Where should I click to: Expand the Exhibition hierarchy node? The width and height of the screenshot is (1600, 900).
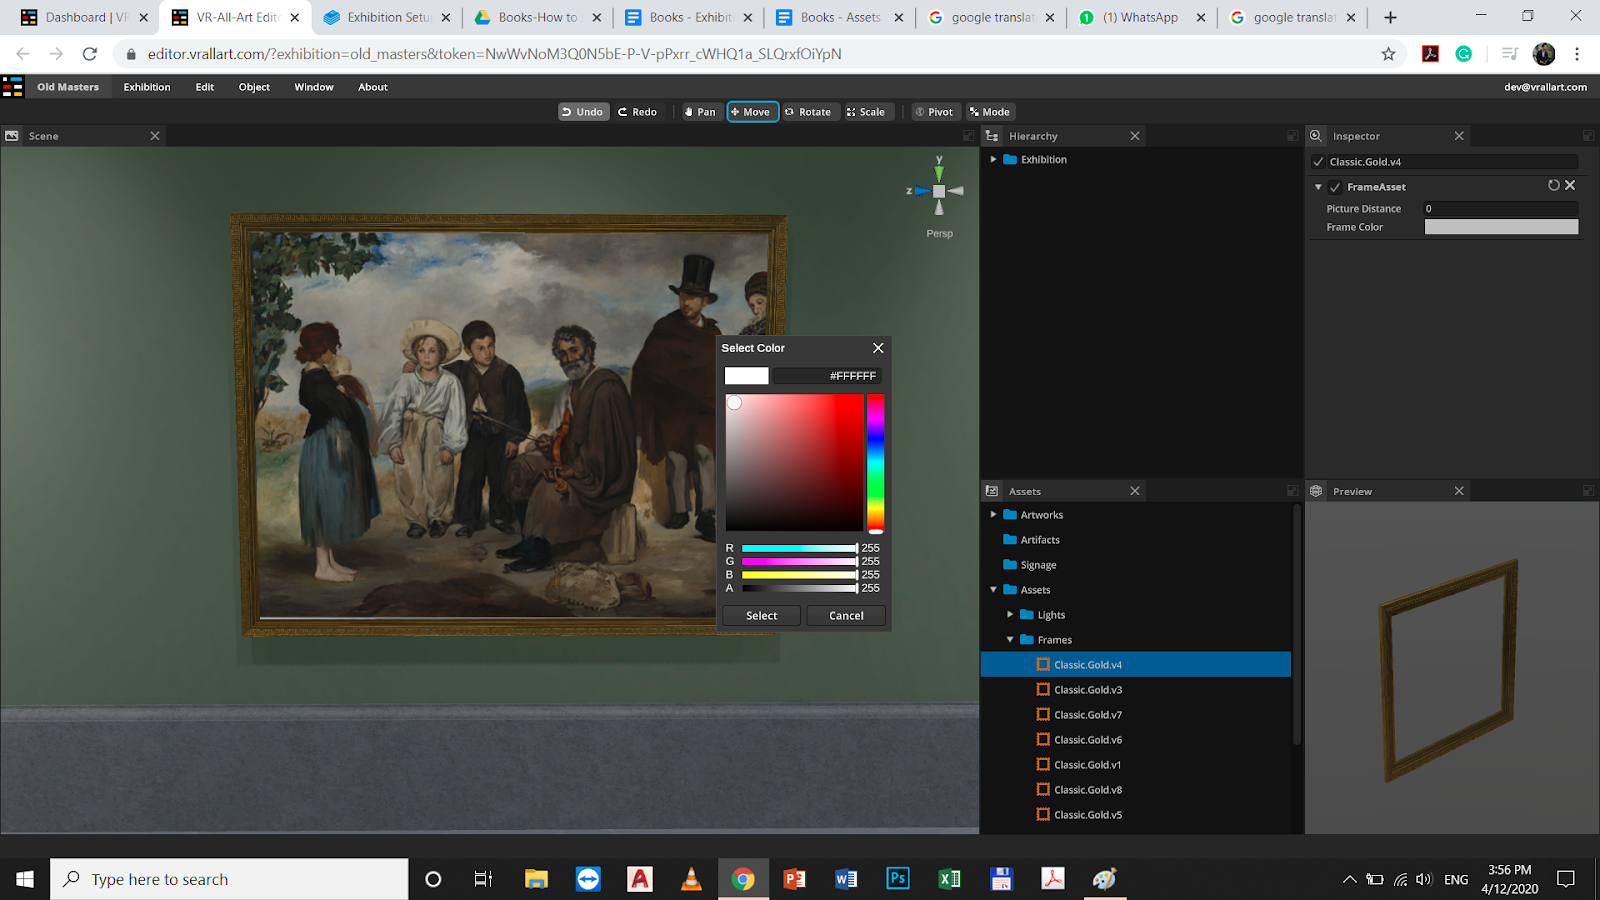pos(993,160)
